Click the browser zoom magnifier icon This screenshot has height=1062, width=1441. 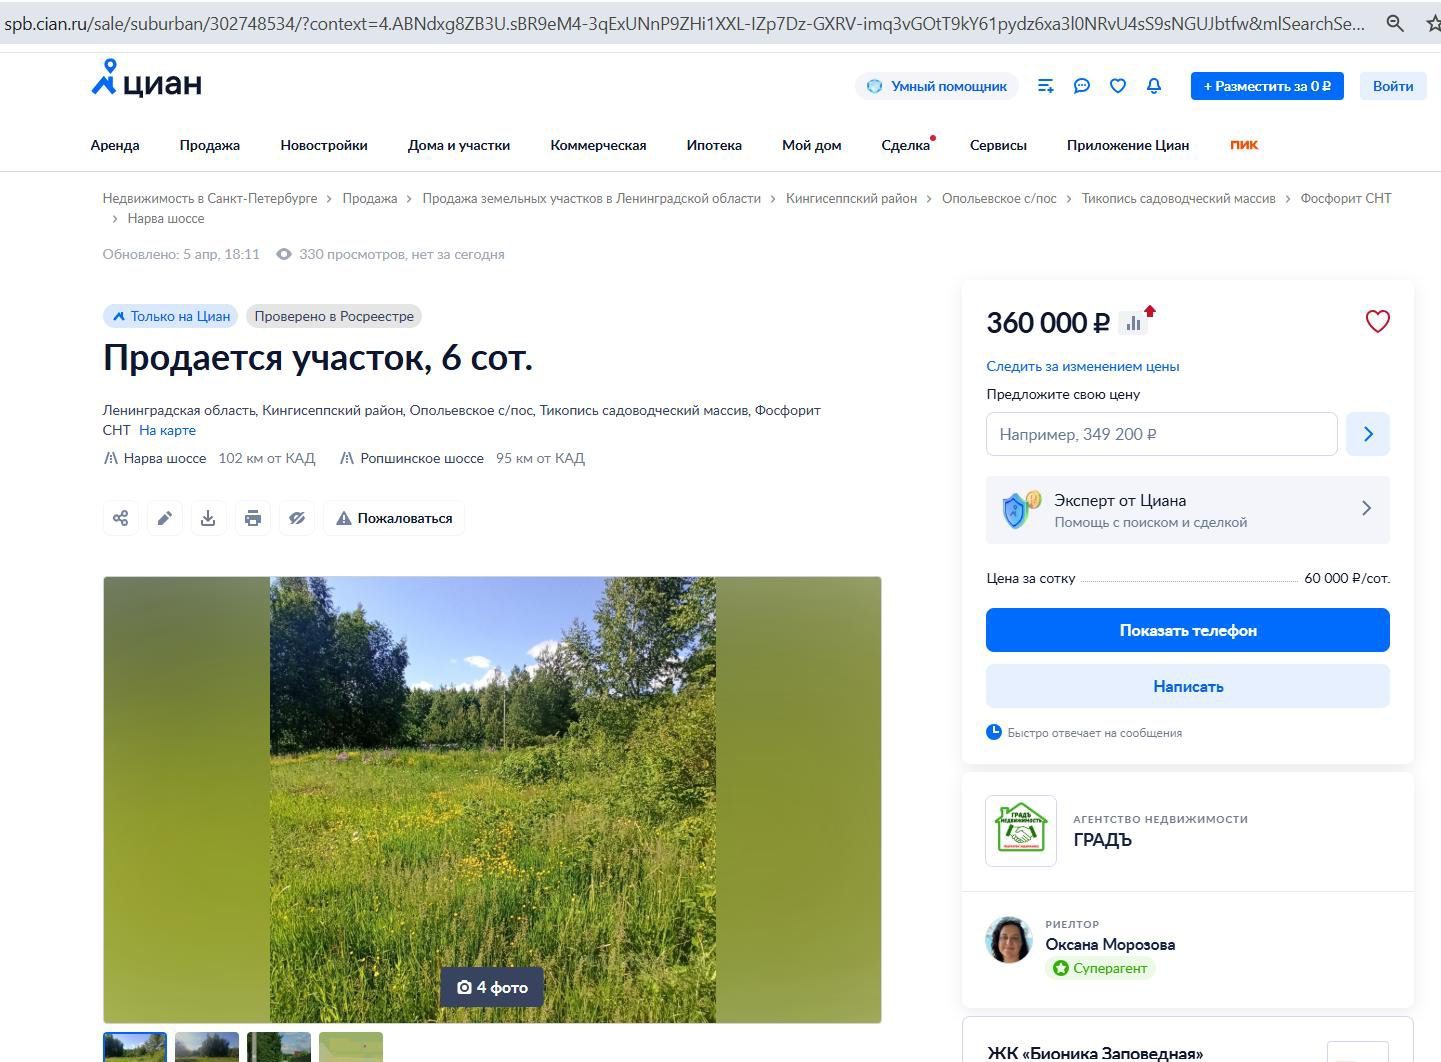(x=1395, y=23)
